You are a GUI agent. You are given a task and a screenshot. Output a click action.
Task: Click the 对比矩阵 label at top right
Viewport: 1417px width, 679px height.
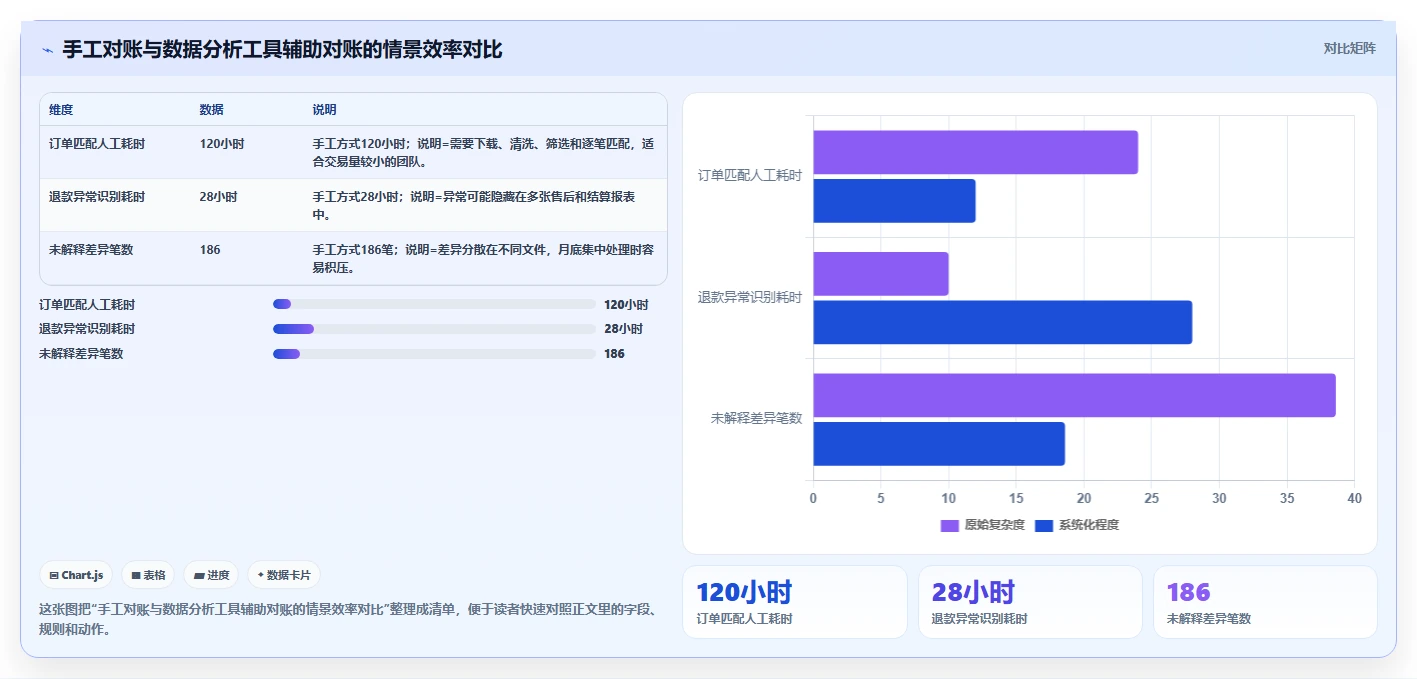tap(1349, 48)
